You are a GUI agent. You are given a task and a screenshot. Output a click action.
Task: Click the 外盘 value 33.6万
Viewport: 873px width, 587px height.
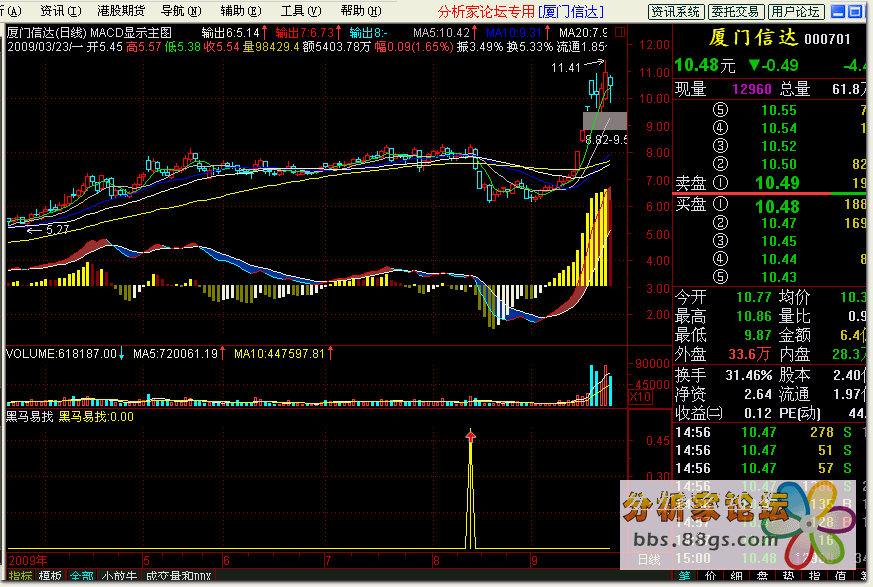tap(749, 354)
